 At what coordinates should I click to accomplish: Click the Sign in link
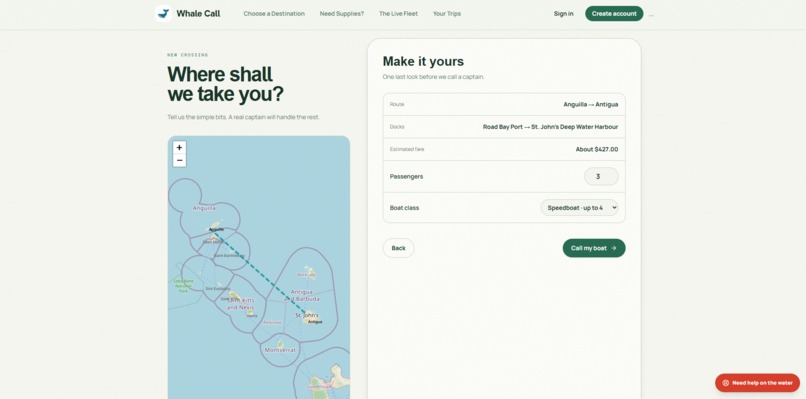pyautogui.click(x=563, y=14)
